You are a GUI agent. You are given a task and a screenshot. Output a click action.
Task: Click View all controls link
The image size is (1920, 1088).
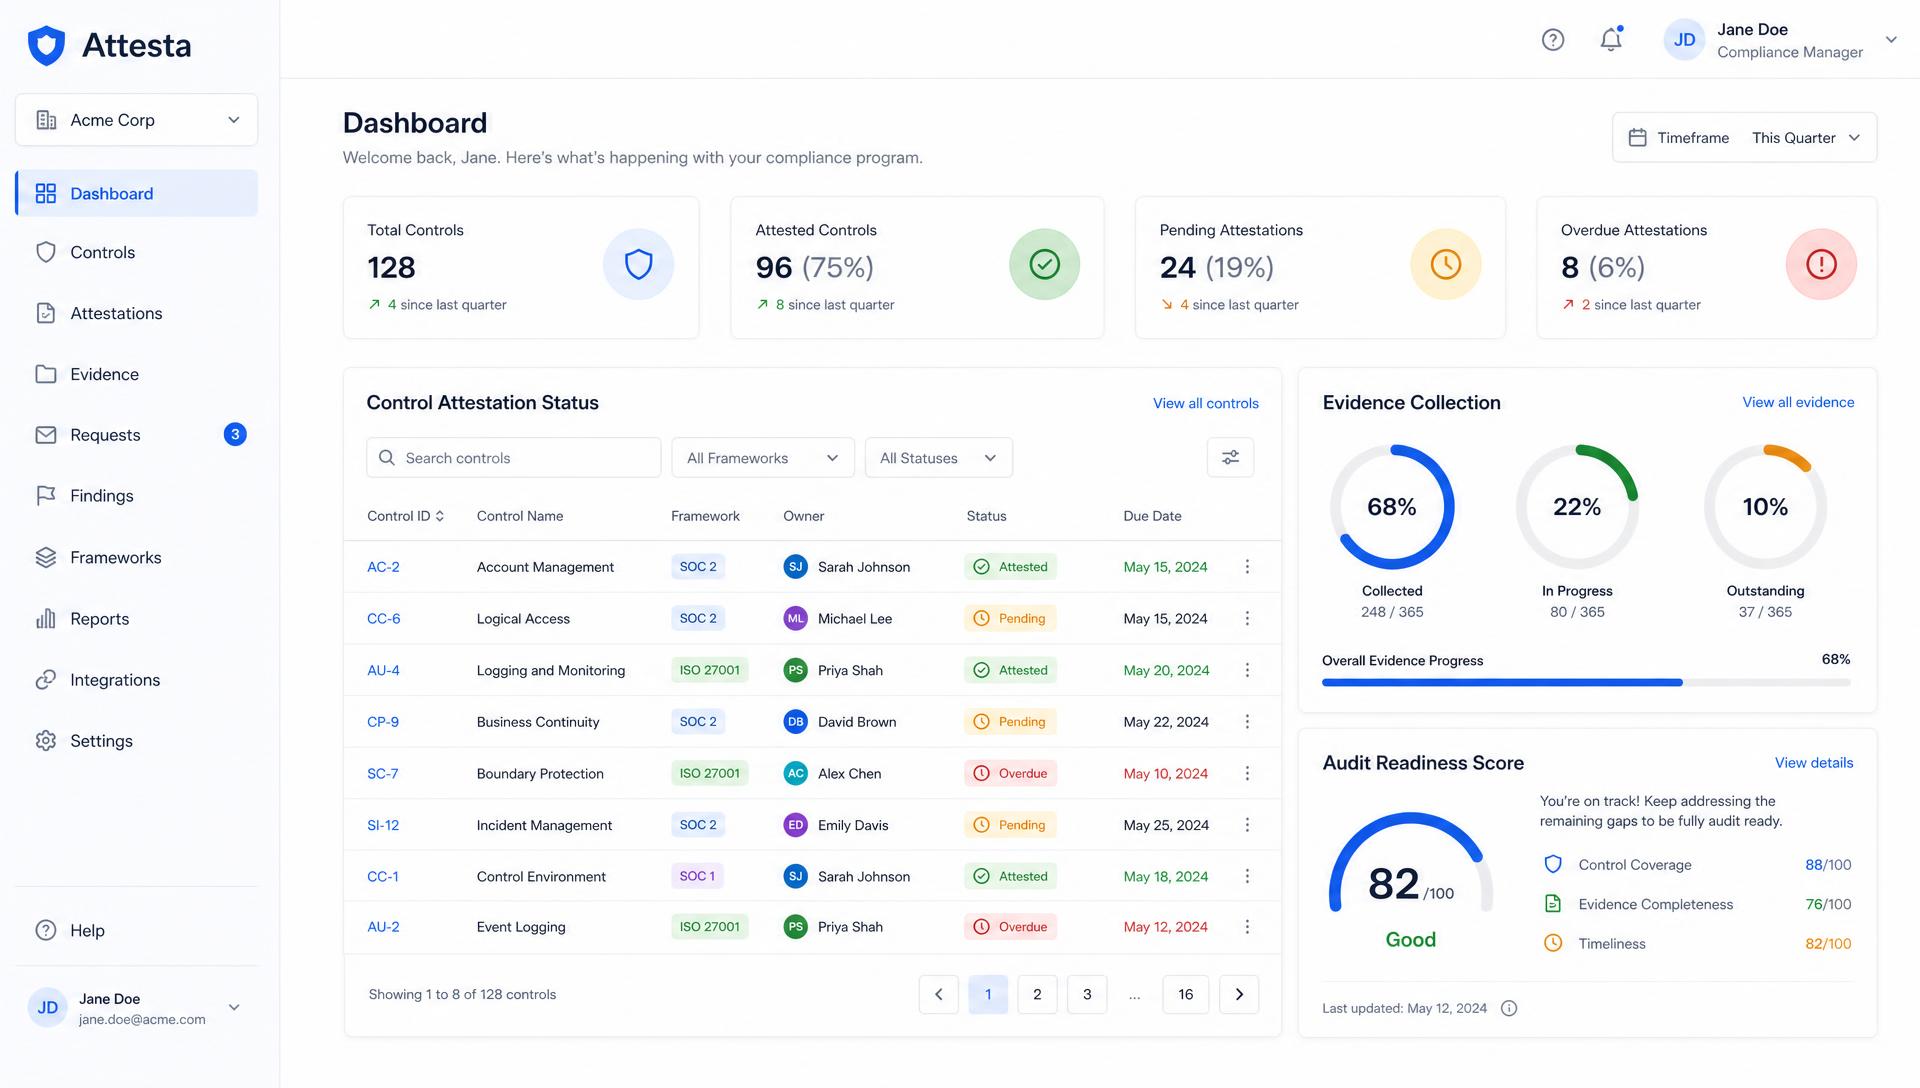(1205, 403)
